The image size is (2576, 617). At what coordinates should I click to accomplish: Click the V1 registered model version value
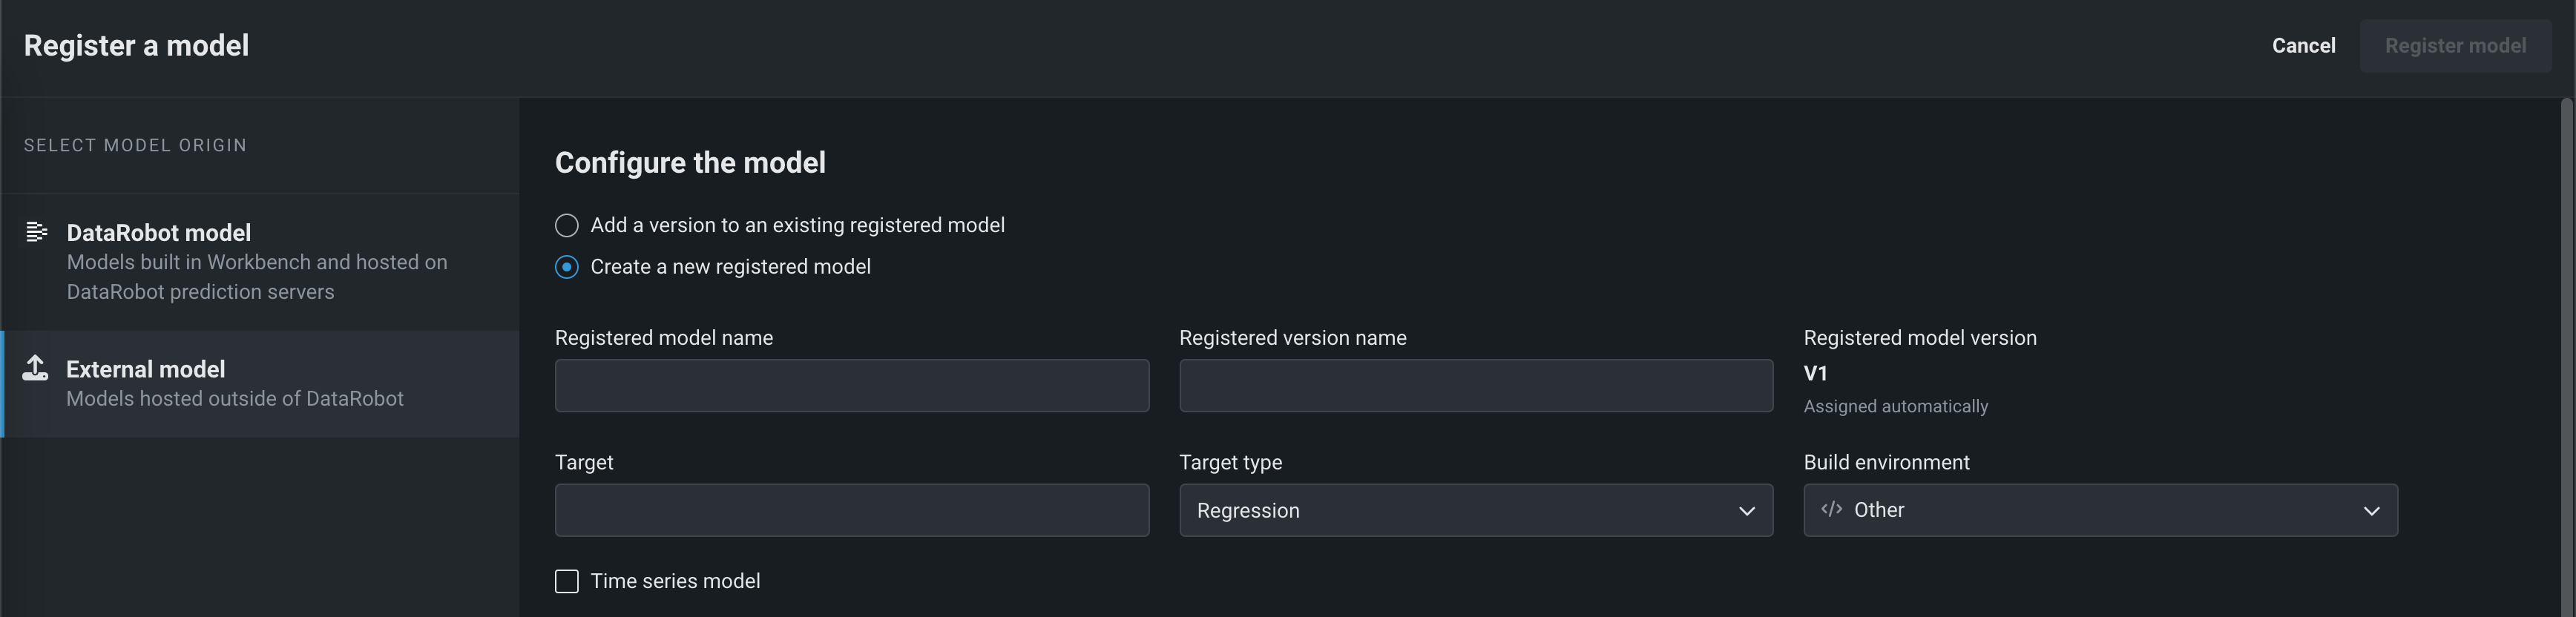click(x=1815, y=374)
